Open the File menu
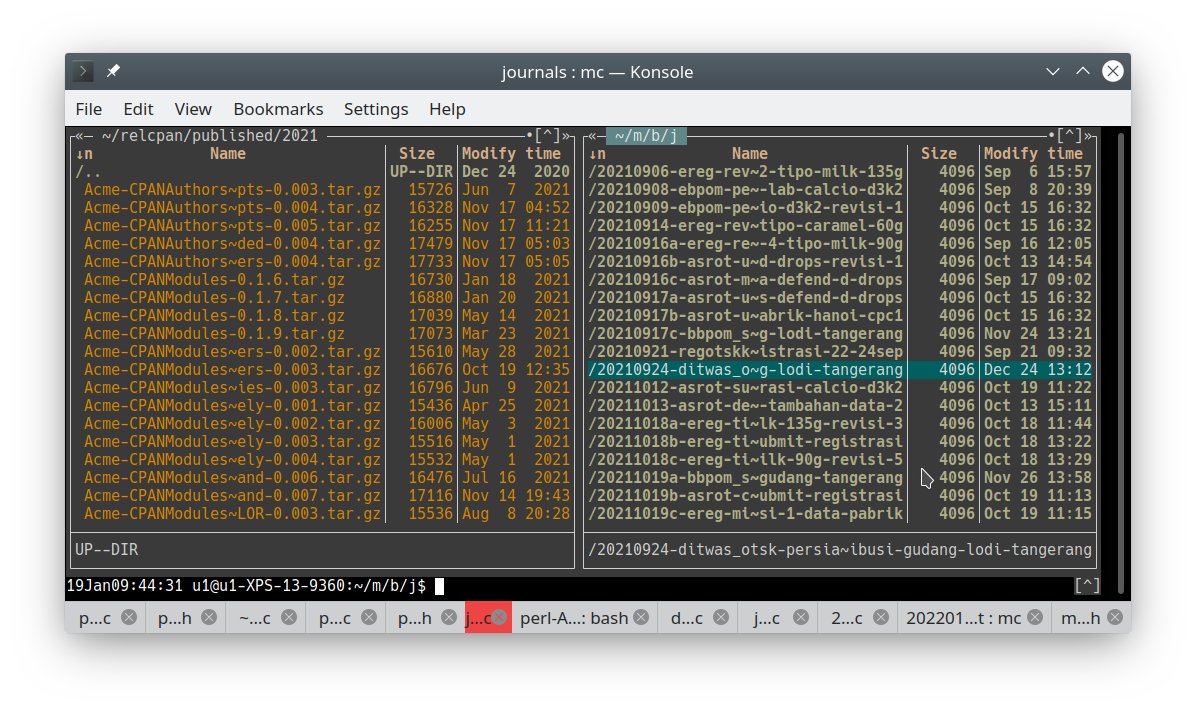 [x=88, y=109]
